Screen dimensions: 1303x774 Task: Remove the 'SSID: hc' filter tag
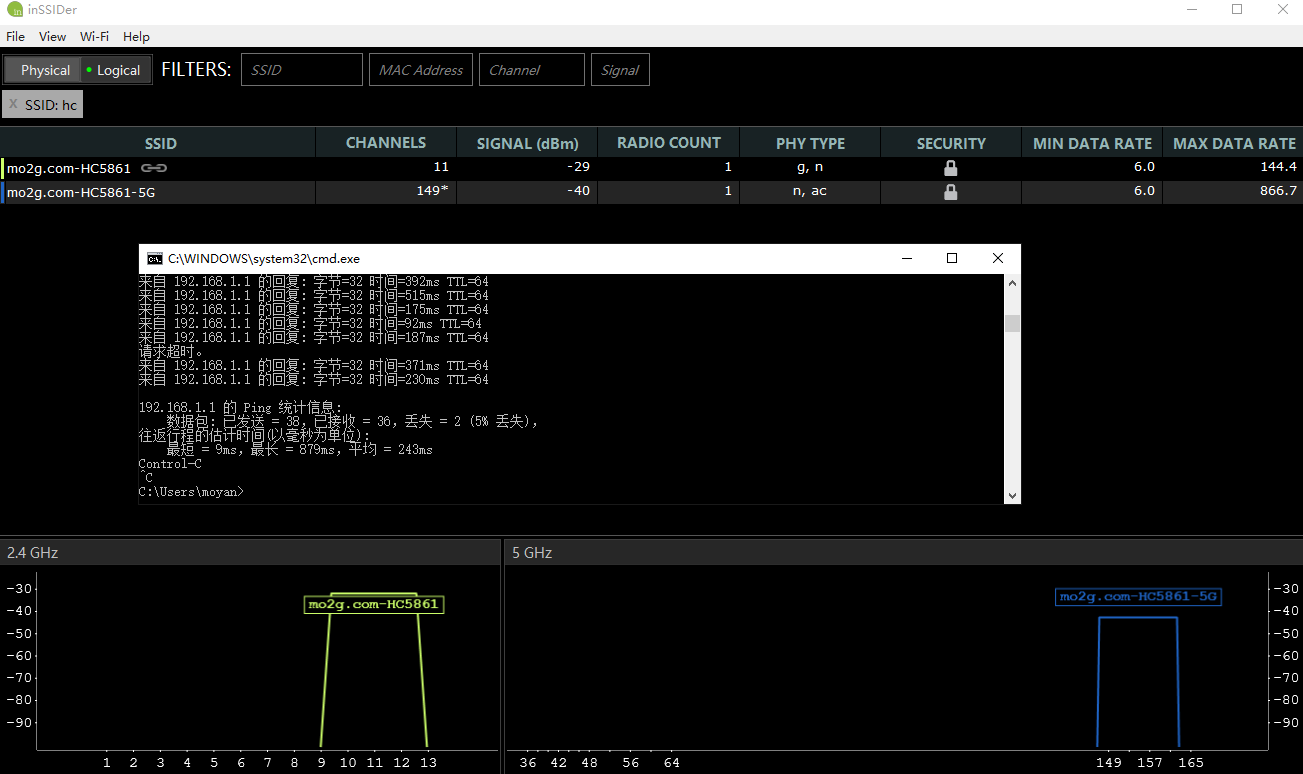pos(13,105)
